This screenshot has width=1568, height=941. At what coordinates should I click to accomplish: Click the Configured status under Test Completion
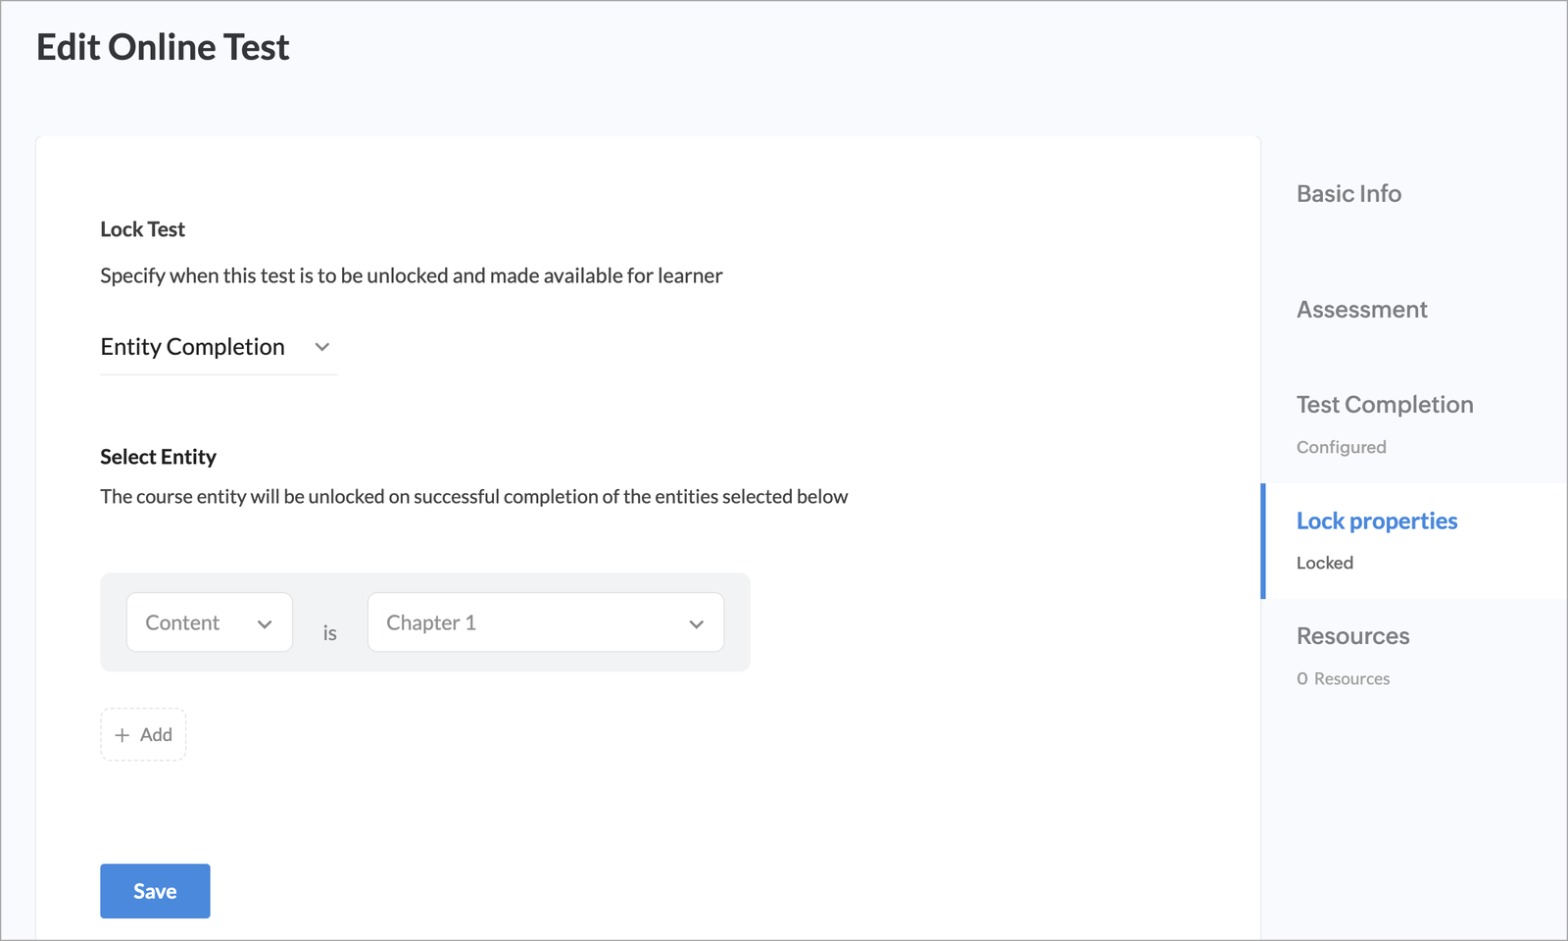[x=1341, y=447]
